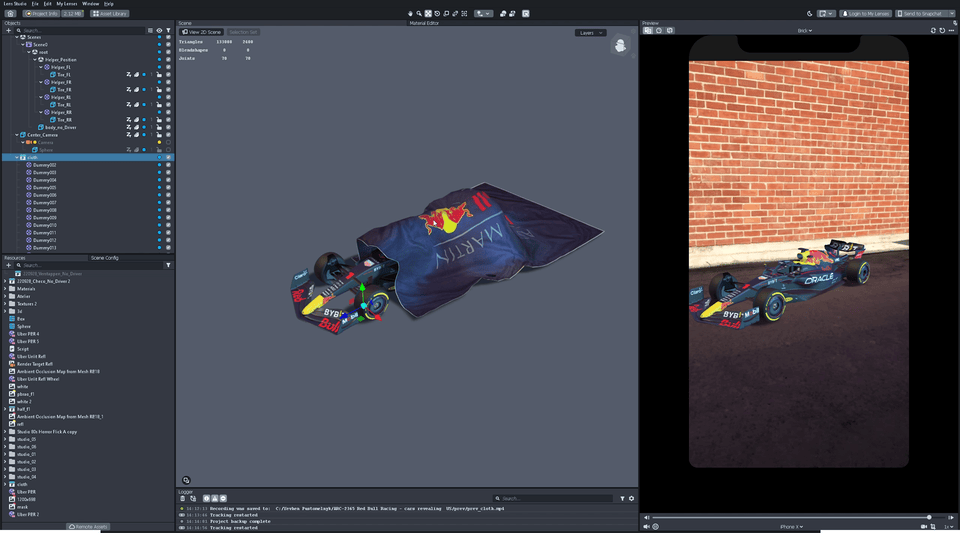Click the filter icon in the Objects panel

coord(168,30)
